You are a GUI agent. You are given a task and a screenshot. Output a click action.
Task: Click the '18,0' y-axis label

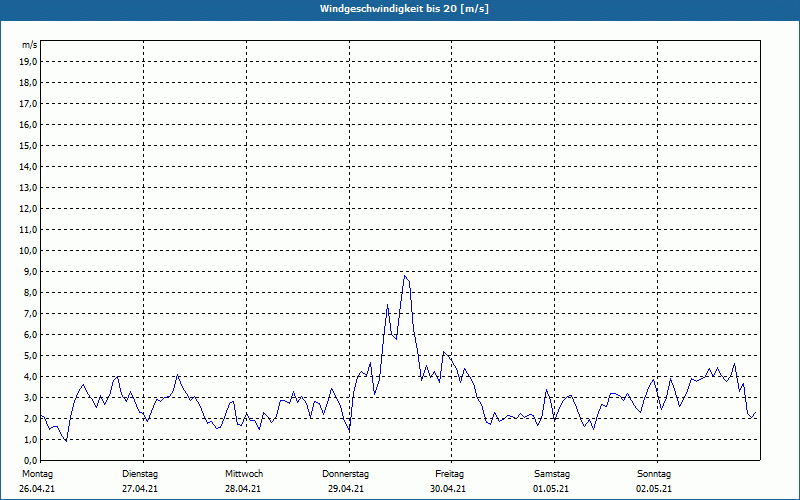(x=29, y=83)
